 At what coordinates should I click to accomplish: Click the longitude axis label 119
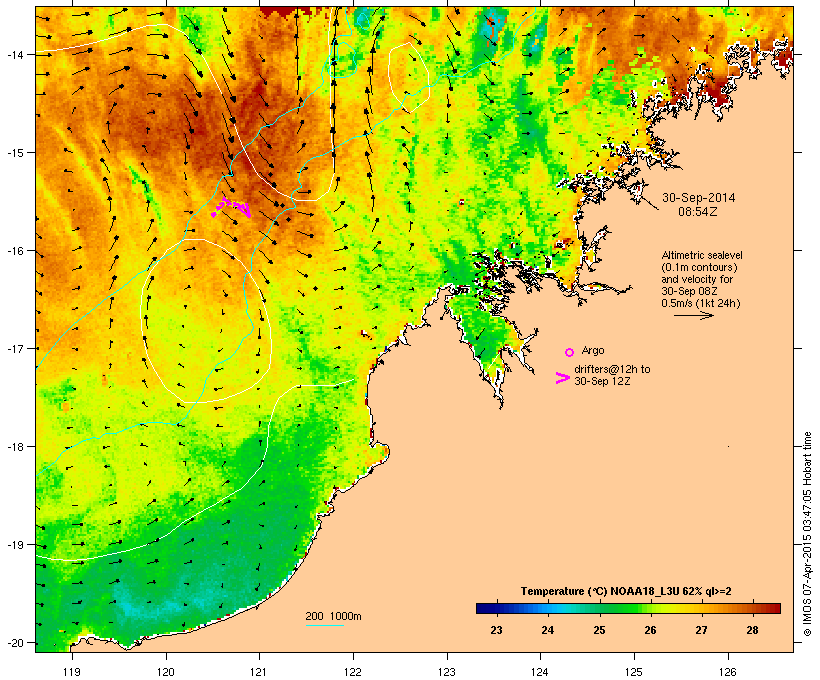point(72,672)
